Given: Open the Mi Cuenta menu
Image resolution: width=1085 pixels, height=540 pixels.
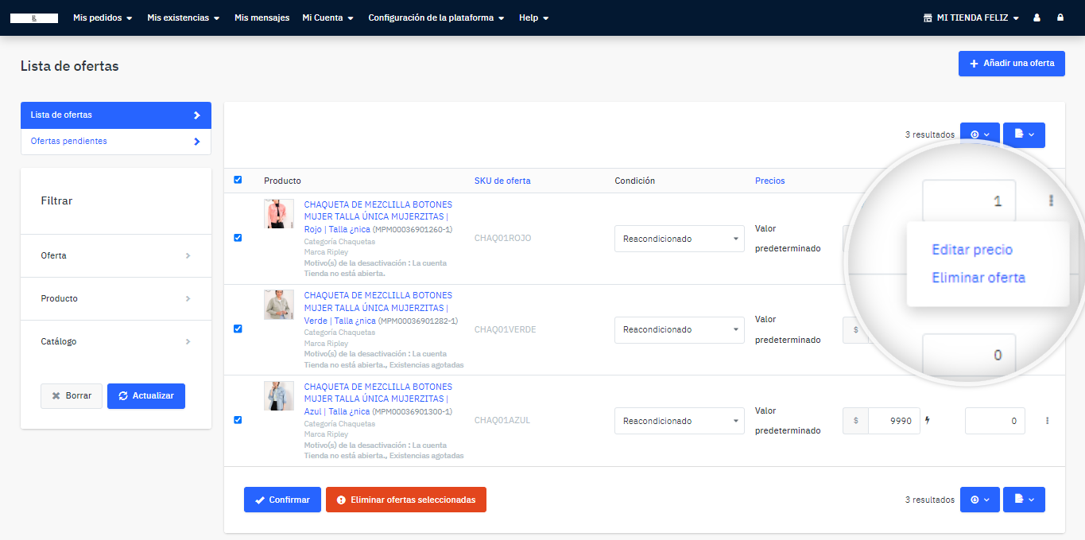Looking at the screenshot, I should point(328,18).
